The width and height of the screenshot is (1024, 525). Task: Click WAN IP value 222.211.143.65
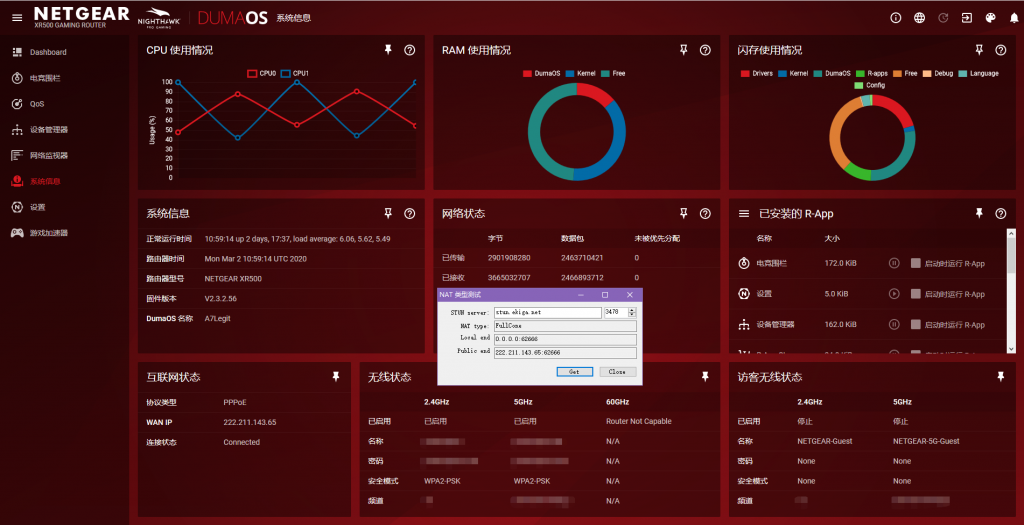[249, 422]
